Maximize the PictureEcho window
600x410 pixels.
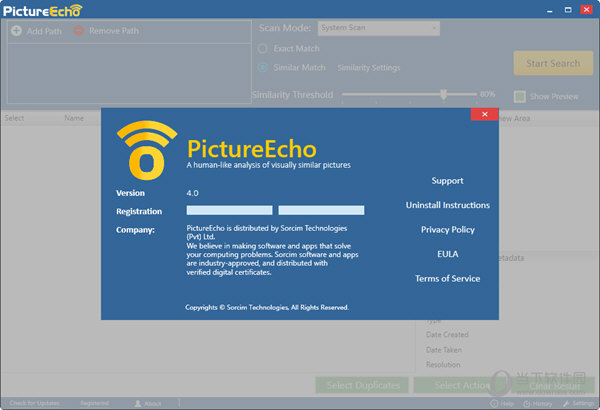[x=568, y=10]
